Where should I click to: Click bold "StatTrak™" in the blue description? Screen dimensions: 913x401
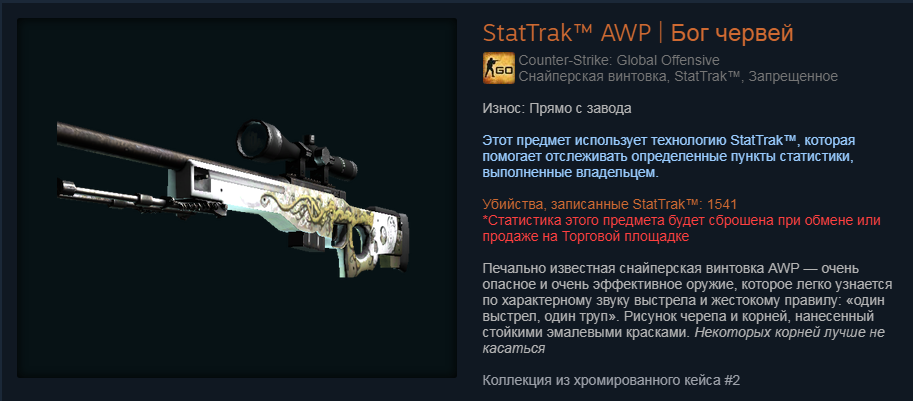[x=764, y=141]
